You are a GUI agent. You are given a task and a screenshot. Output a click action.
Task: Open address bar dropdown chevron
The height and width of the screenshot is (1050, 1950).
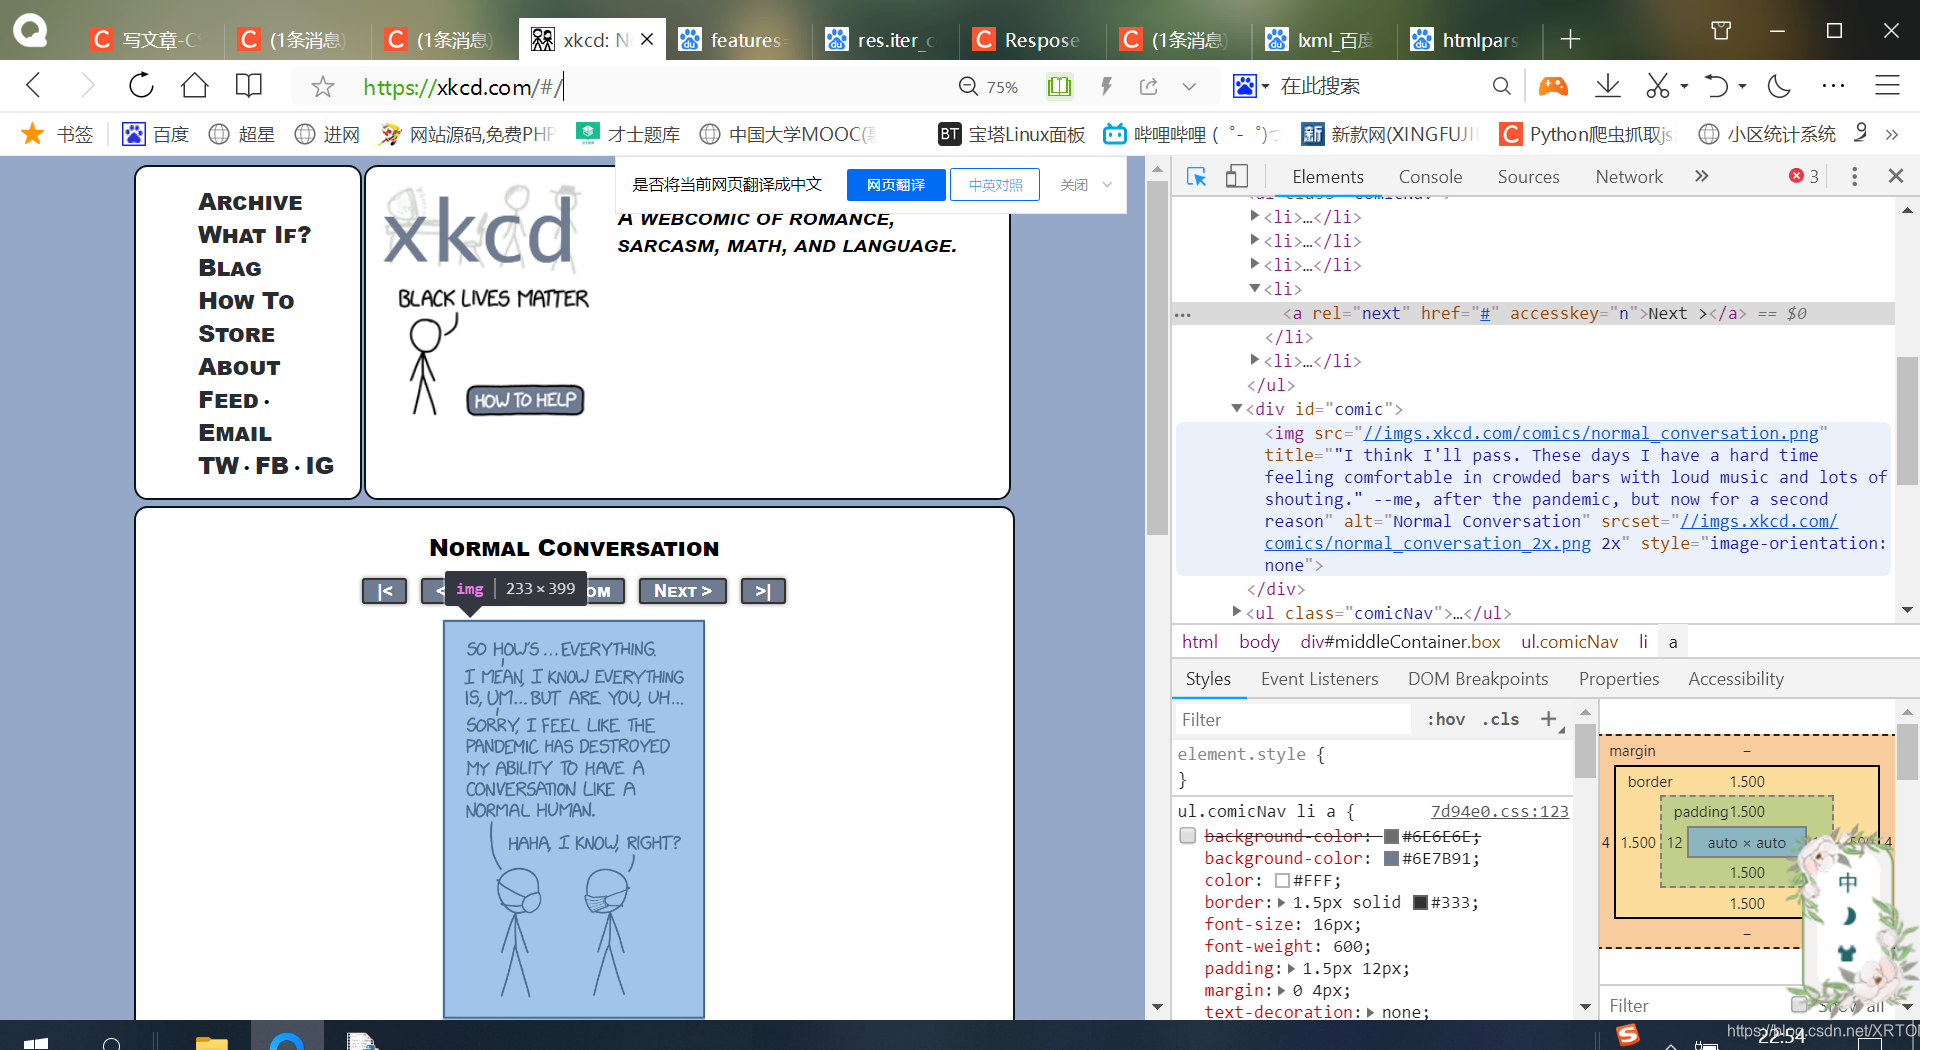pyautogui.click(x=1189, y=87)
